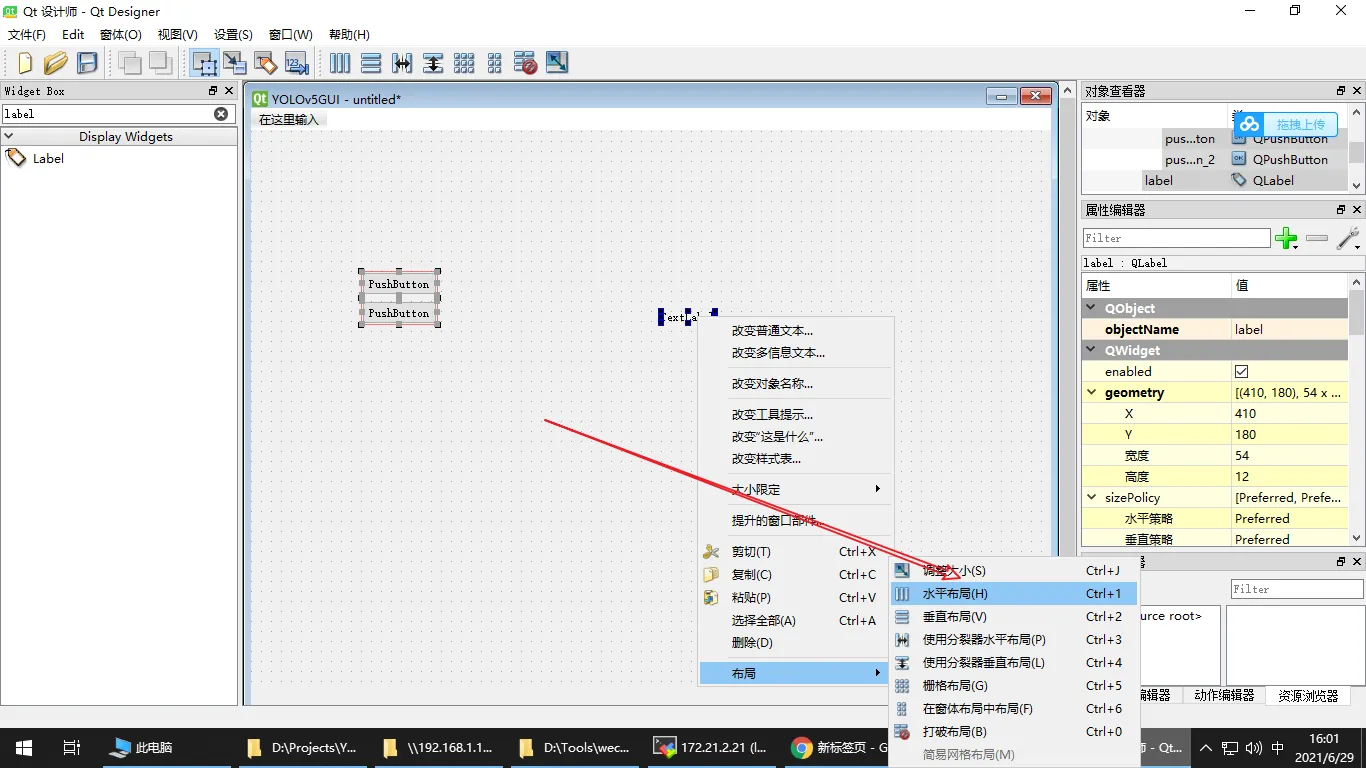This screenshot has height=768, width=1366.
Task: Open Chrome 新标签页 in the taskbar
Action: (838, 747)
